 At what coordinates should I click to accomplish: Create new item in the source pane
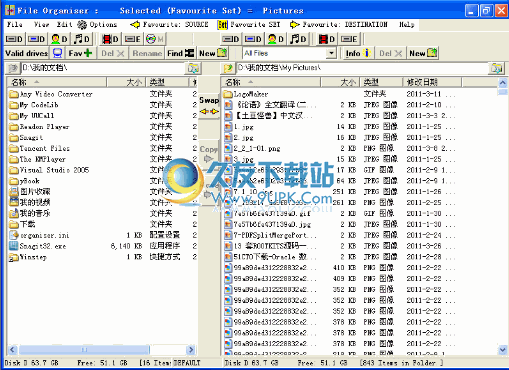(x=213, y=53)
